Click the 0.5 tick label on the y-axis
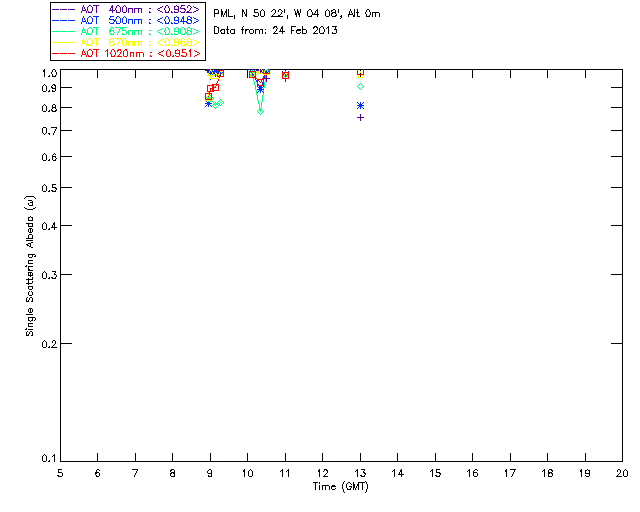This screenshot has width=640, height=512. click(49, 188)
